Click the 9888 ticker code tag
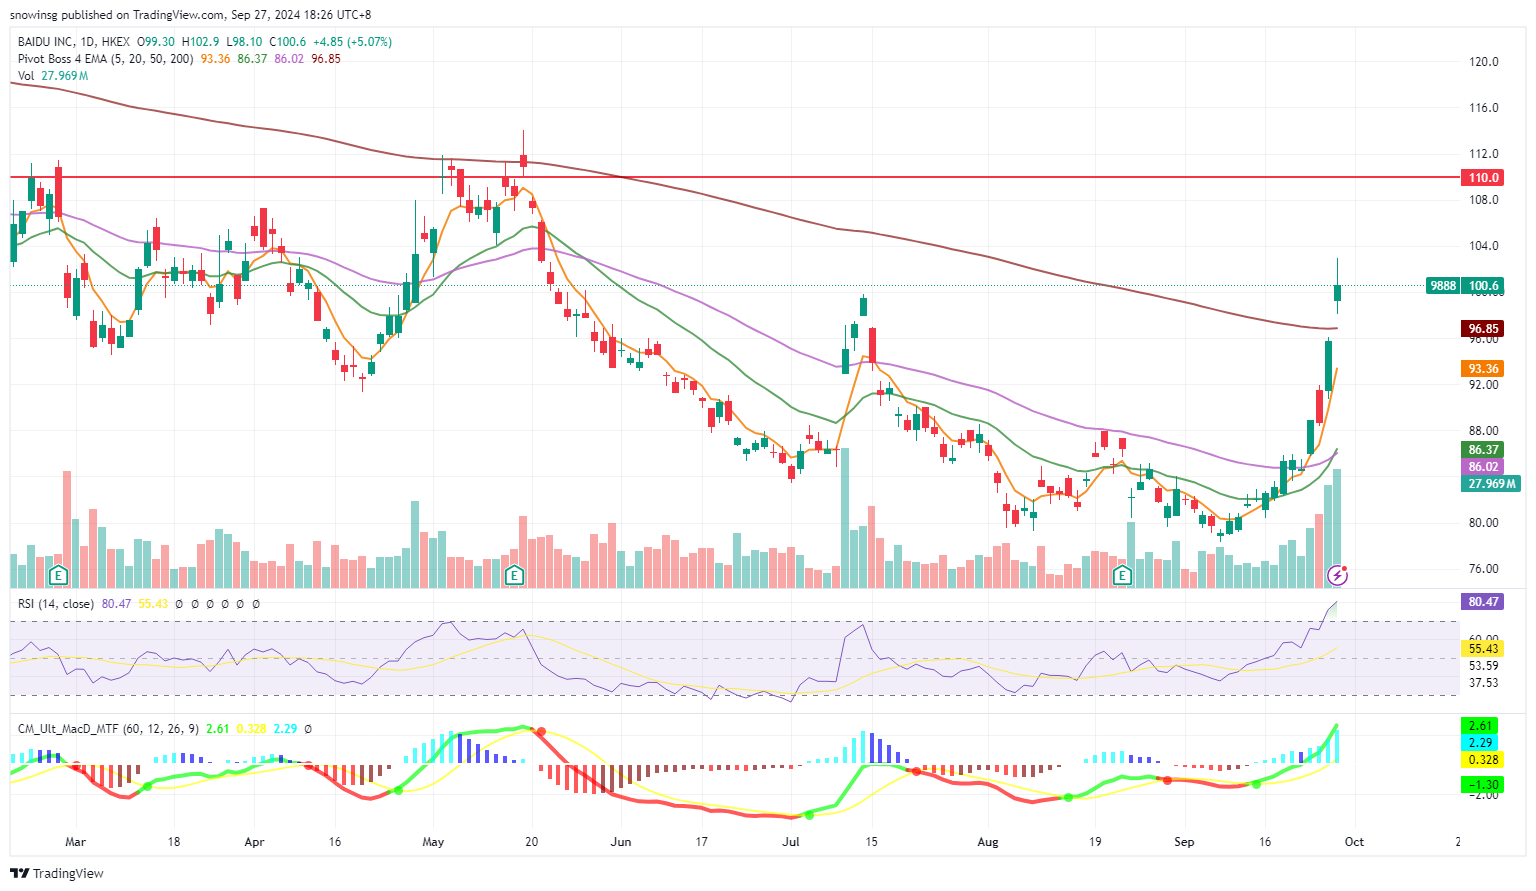Viewport: 1536px width, 891px height. tap(1443, 286)
